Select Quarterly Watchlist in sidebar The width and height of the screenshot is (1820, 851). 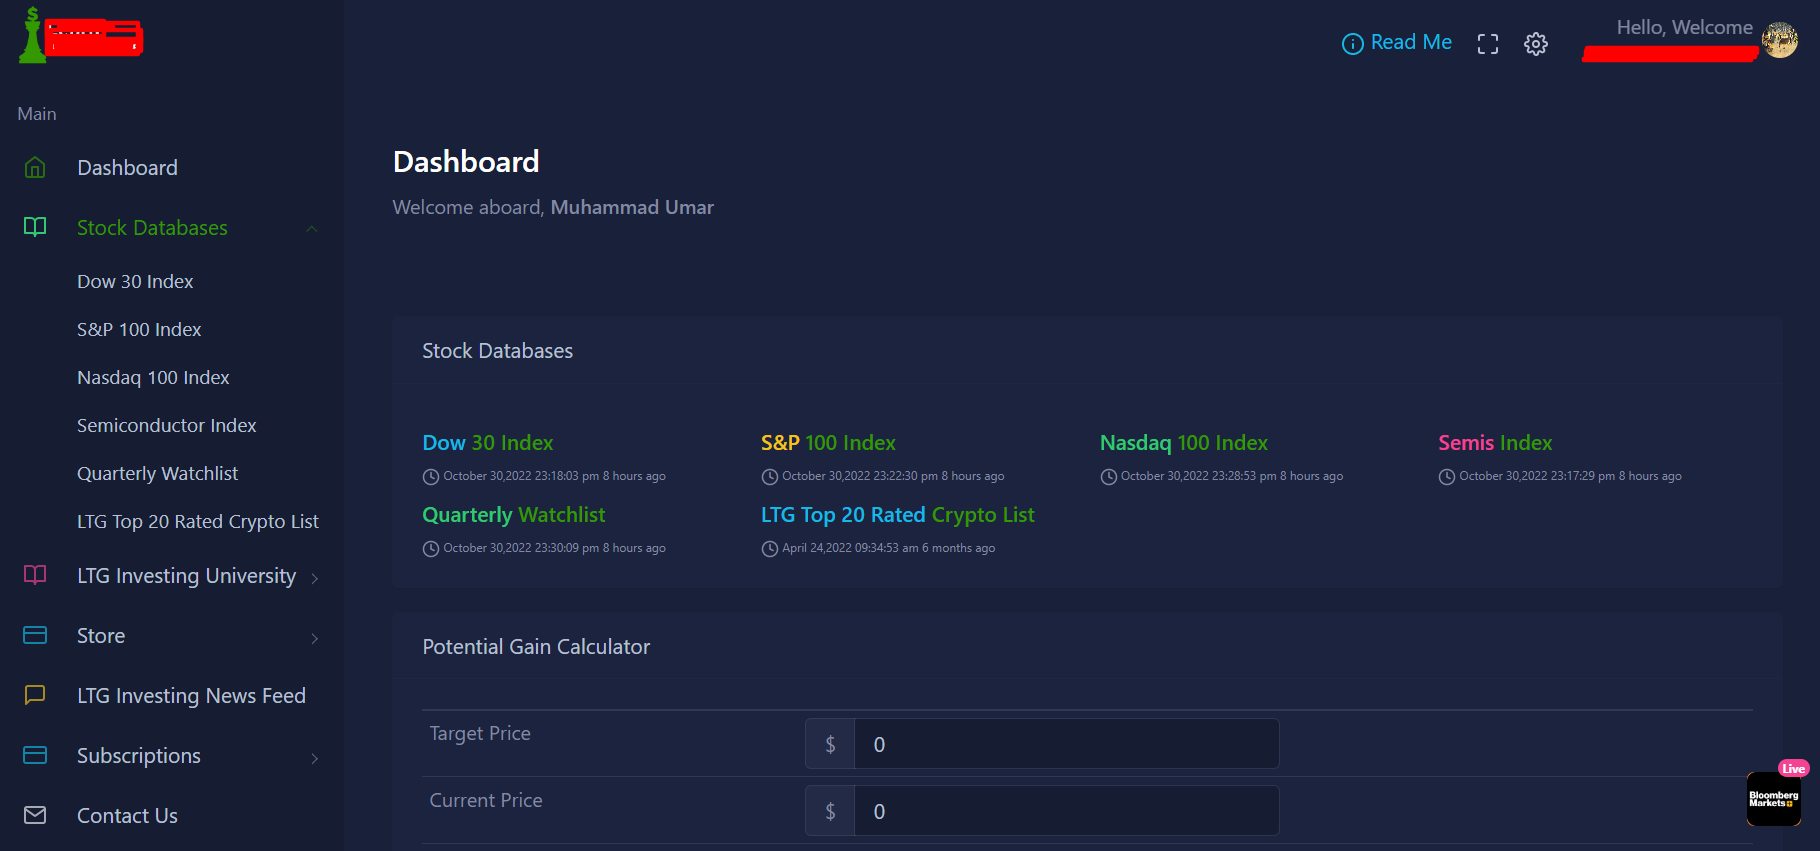(157, 474)
